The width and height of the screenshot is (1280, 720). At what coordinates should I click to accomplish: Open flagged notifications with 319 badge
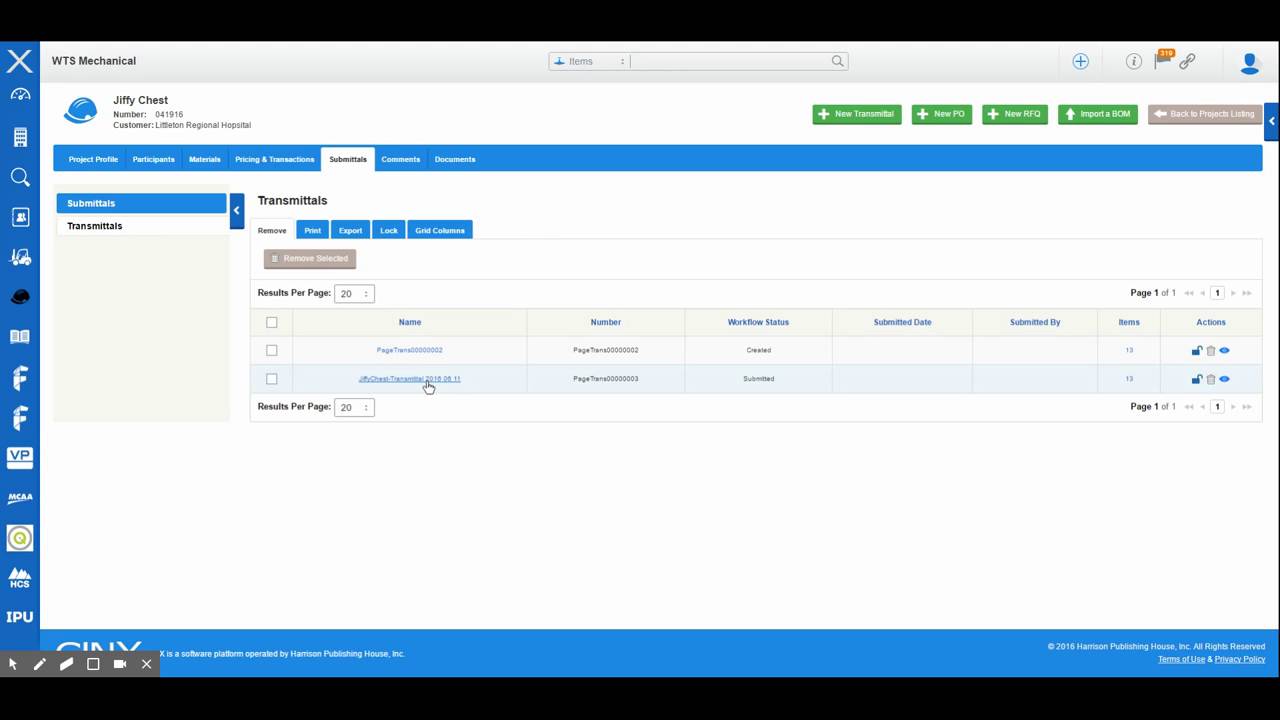1163,59
